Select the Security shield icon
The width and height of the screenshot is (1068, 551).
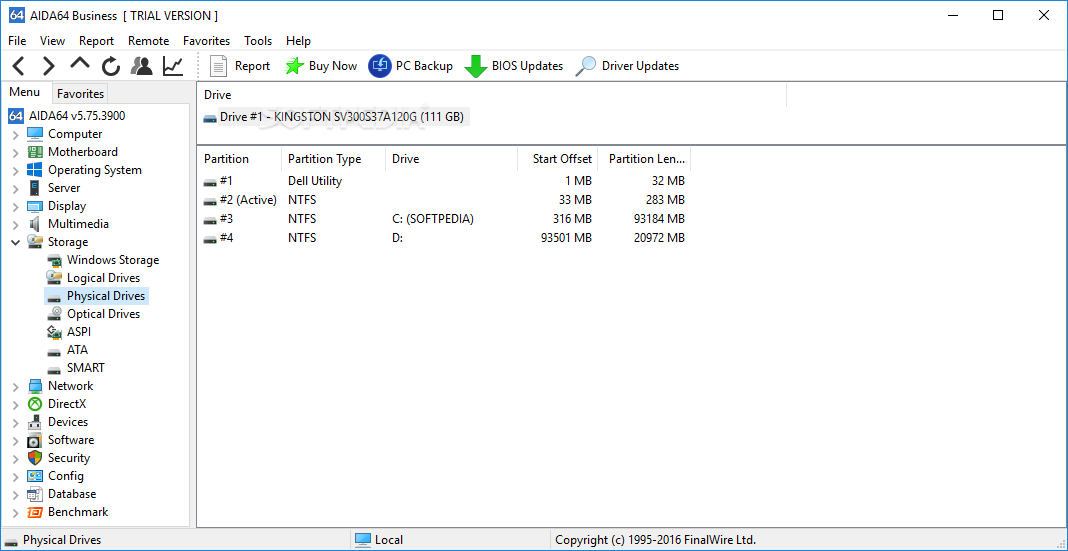tap(35, 458)
